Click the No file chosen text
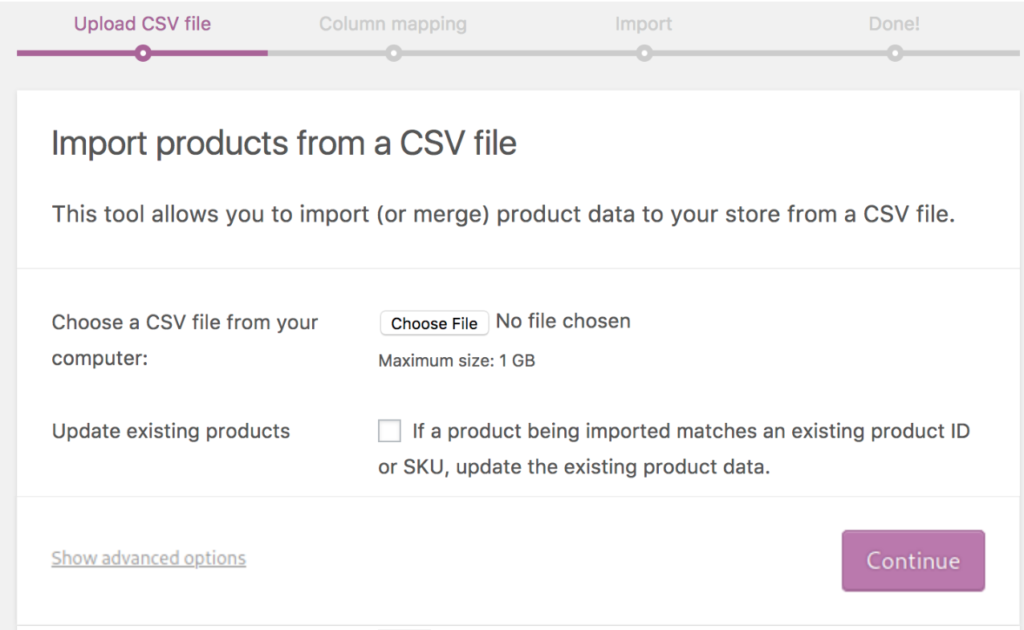1024x630 pixels. 563,321
